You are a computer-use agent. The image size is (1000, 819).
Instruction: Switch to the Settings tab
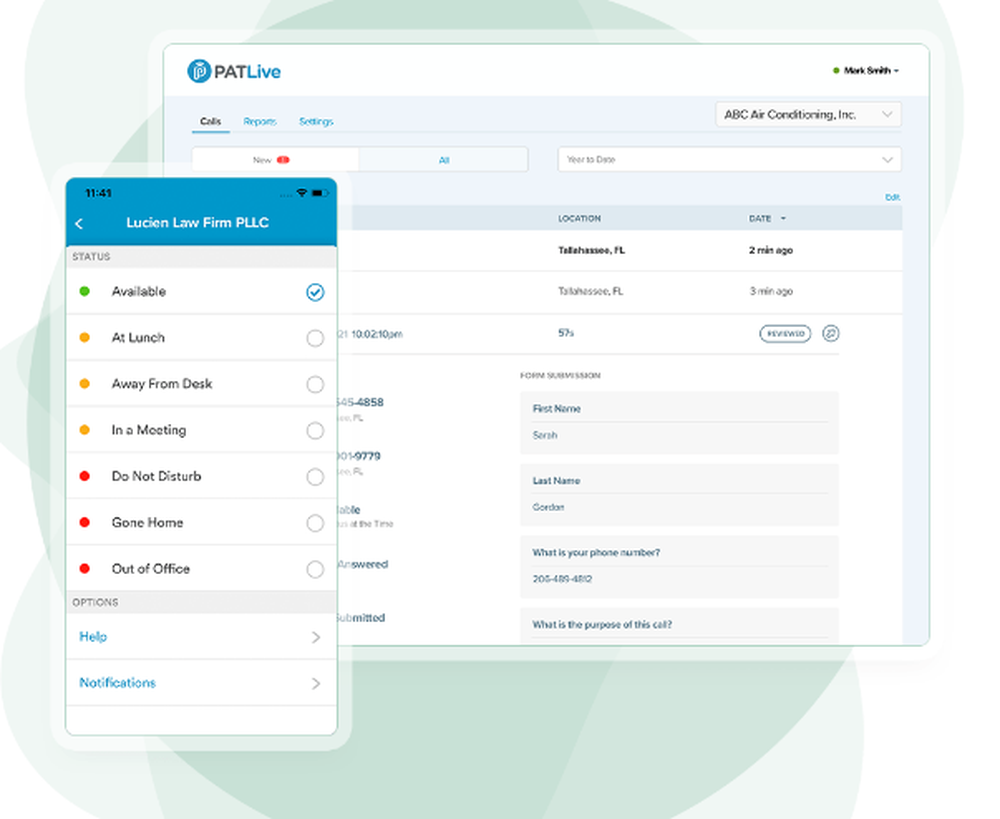[x=316, y=121]
